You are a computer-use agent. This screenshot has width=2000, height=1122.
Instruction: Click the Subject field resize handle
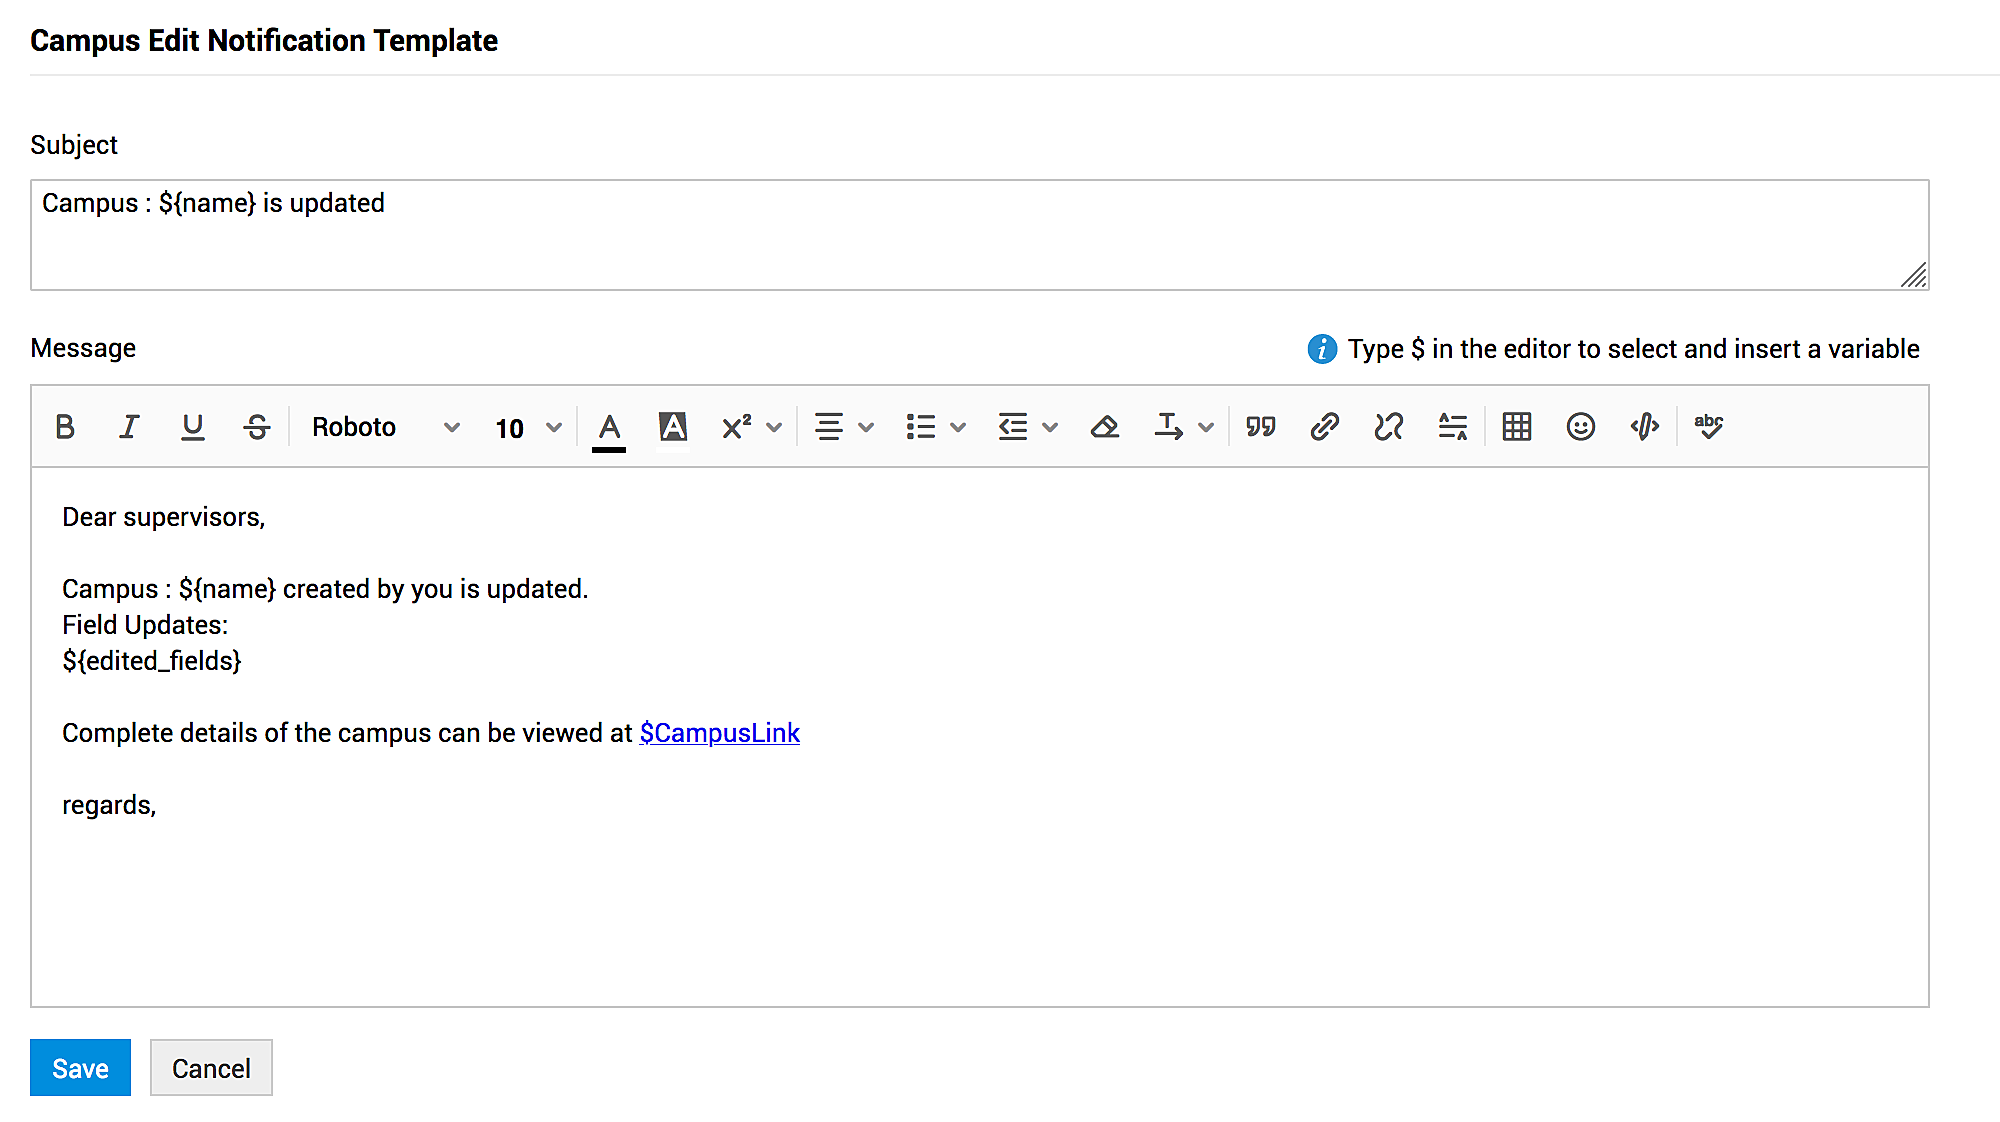pyautogui.click(x=1914, y=275)
